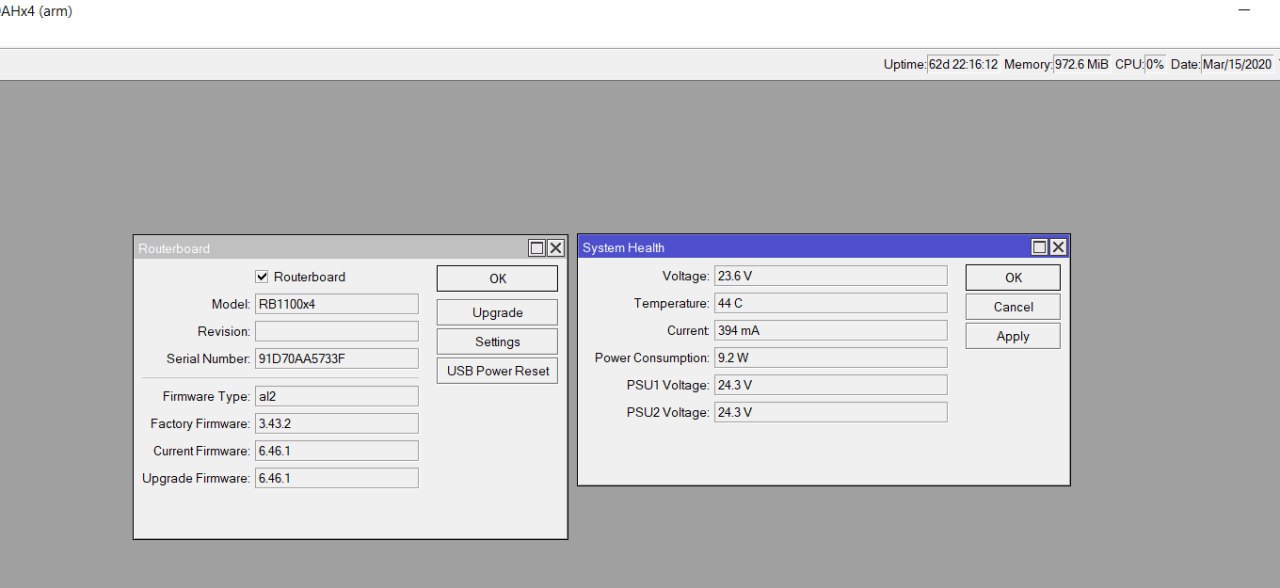The image size is (1280, 588).
Task: Open Routerboard Settings button
Action: pos(497,342)
